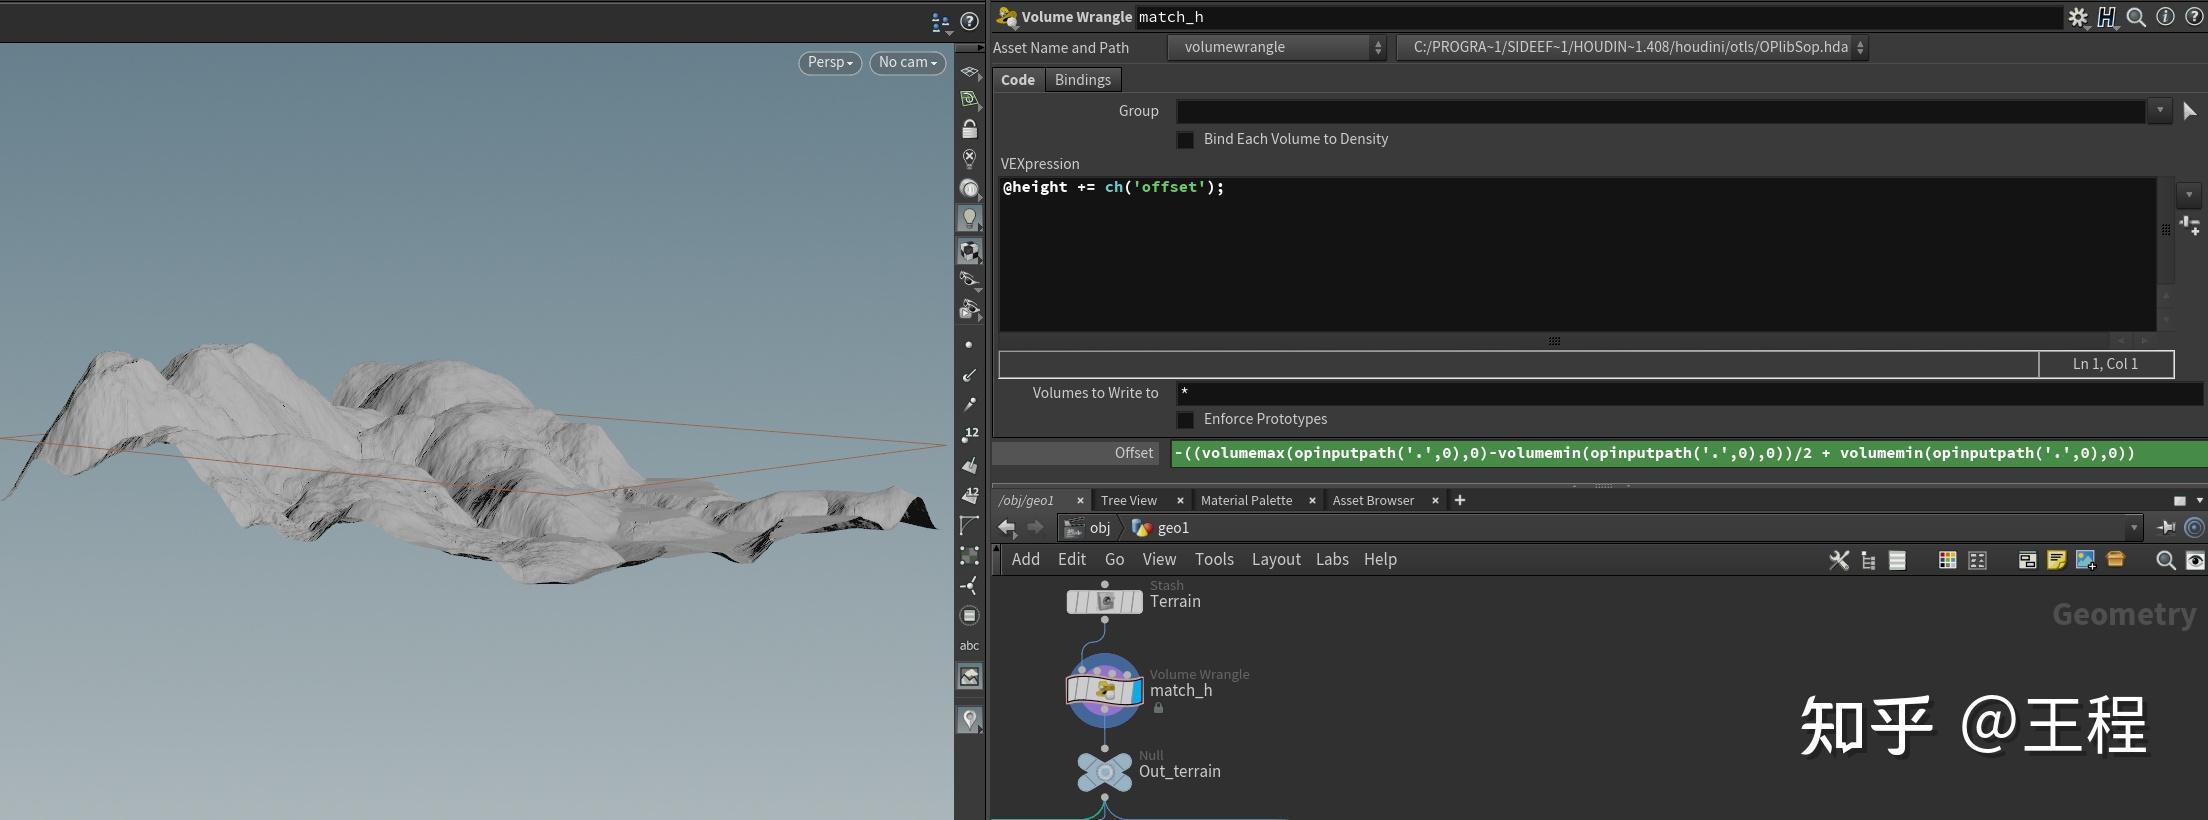Select the Out_terrain null node

point(1104,772)
